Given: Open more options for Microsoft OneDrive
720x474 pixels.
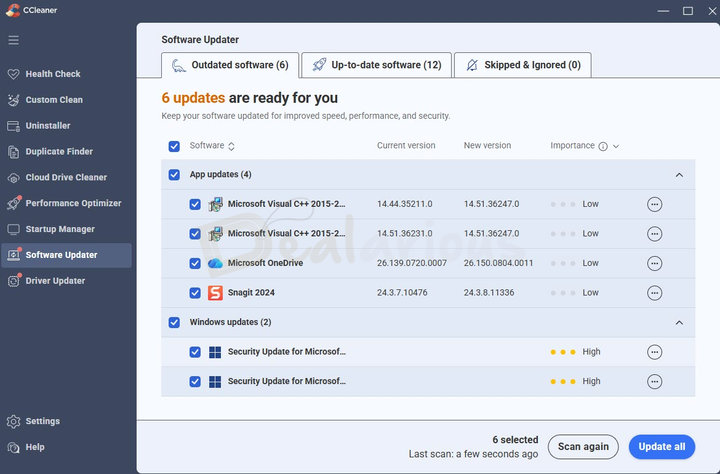Looking at the screenshot, I should tap(654, 263).
